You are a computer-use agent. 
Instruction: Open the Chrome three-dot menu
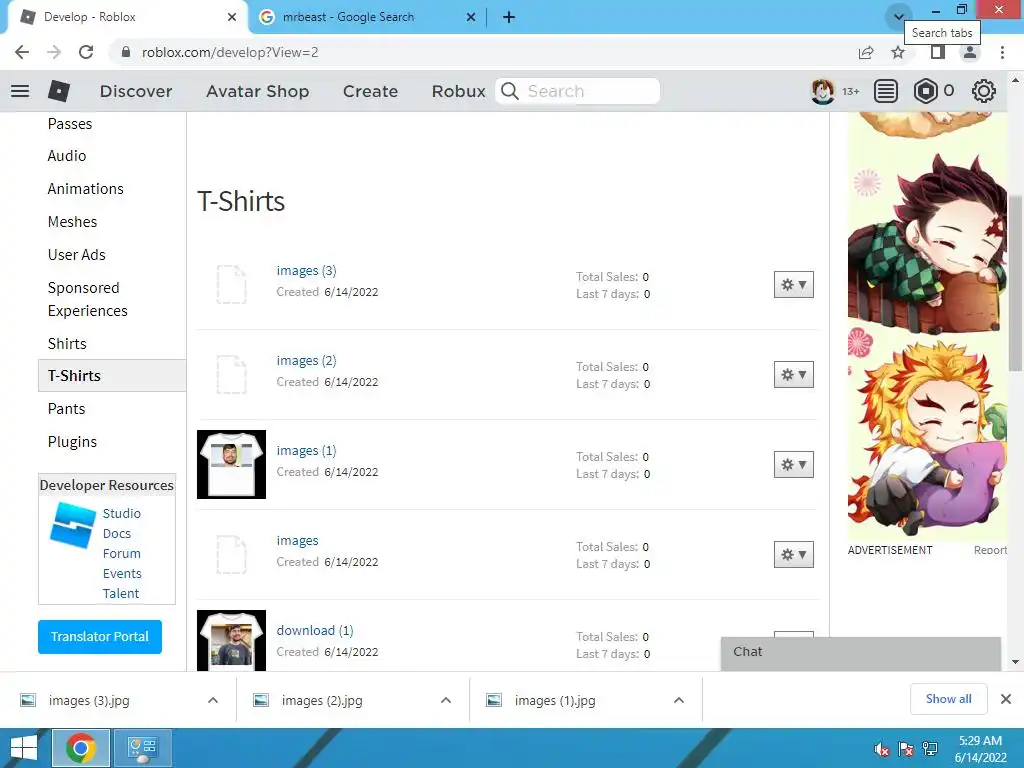coord(1002,52)
